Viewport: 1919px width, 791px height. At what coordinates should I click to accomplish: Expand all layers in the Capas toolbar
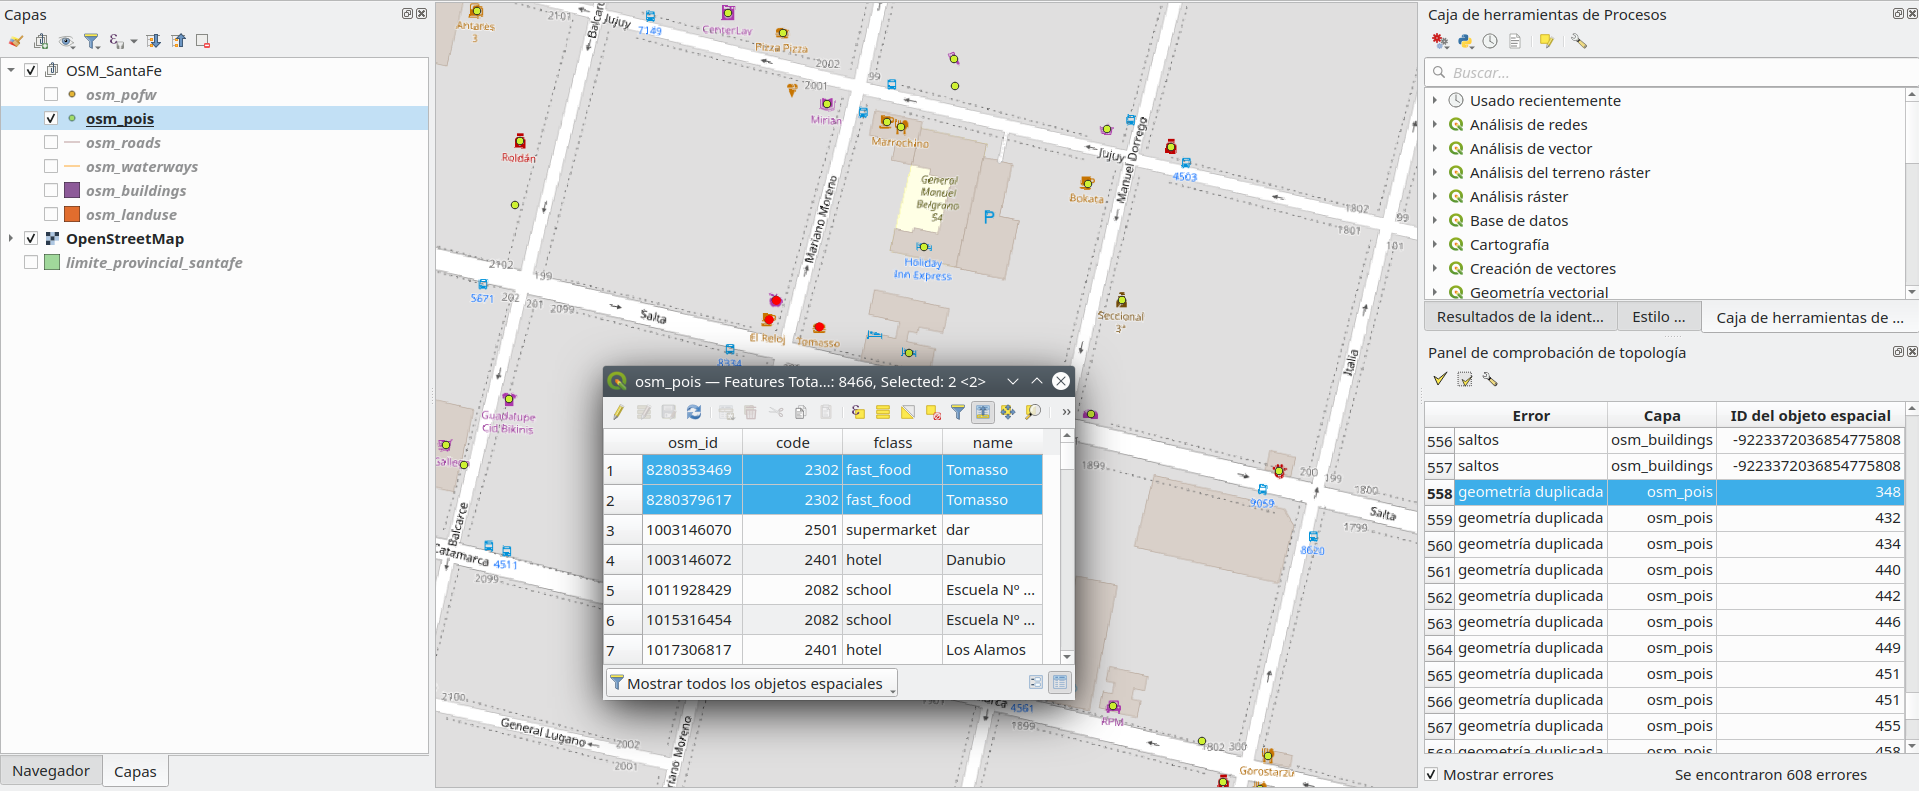153,41
